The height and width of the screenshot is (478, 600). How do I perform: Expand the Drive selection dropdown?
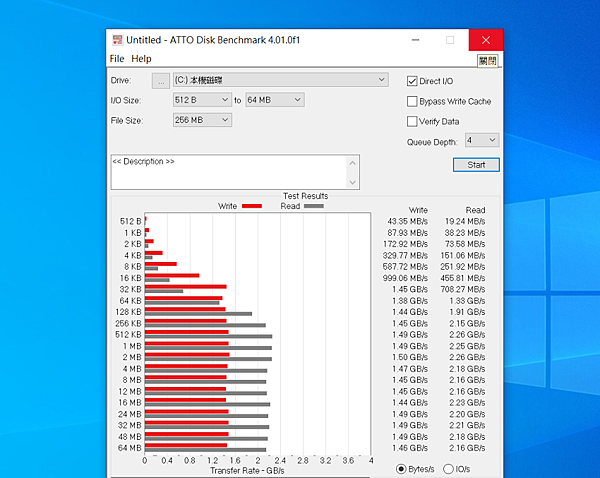click(x=280, y=80)
